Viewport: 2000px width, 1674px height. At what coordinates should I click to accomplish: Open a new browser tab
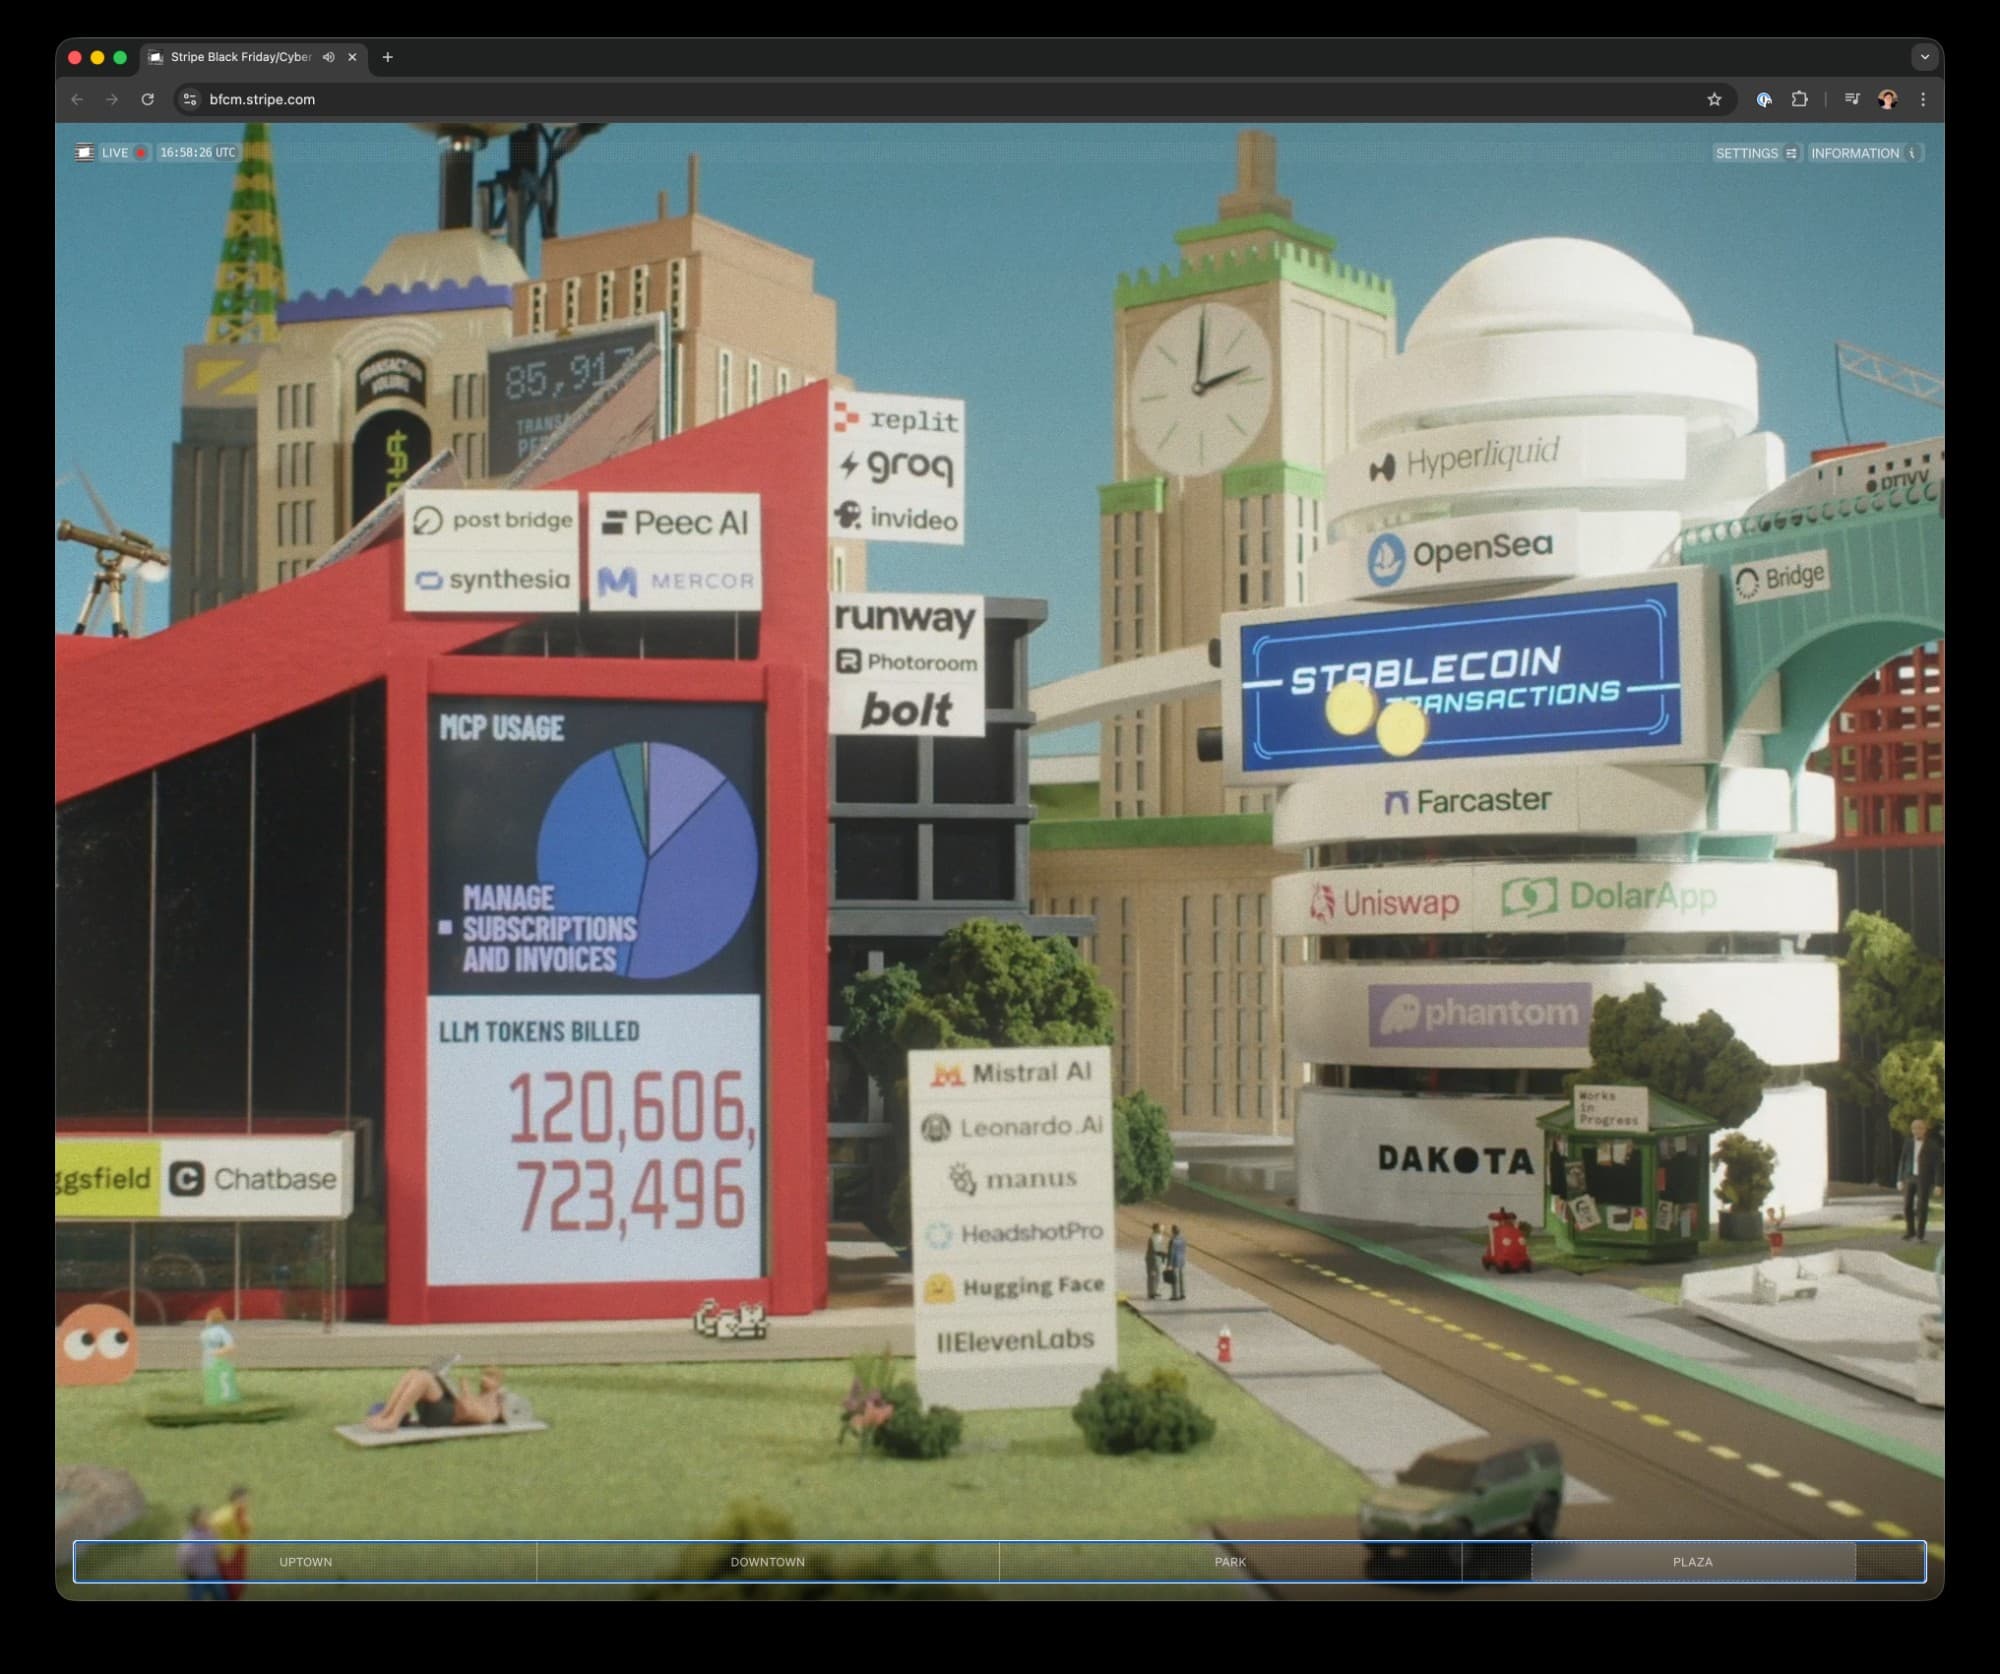pos(388,57)
